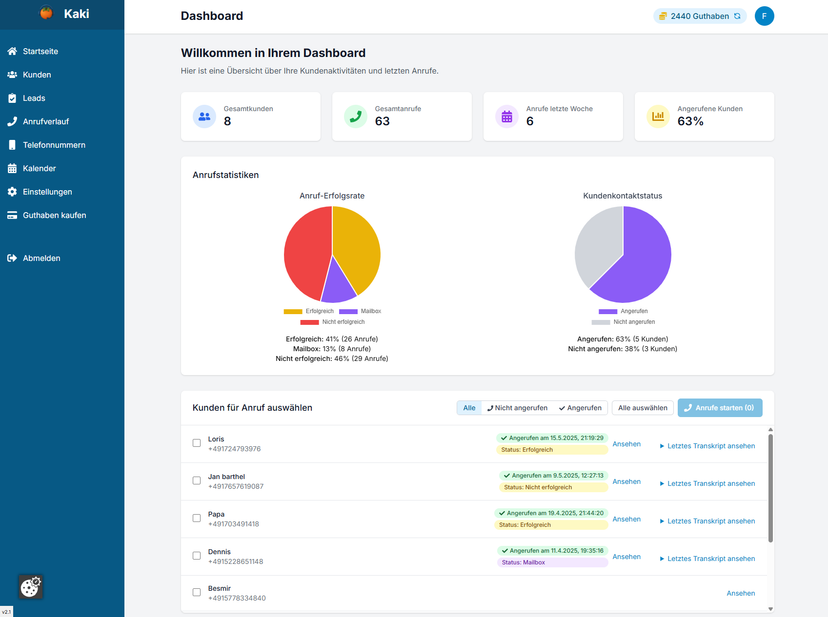Open Anrufverlauf in the sidebar
This screenshot has width=828, height=617.
coord(45,122)
